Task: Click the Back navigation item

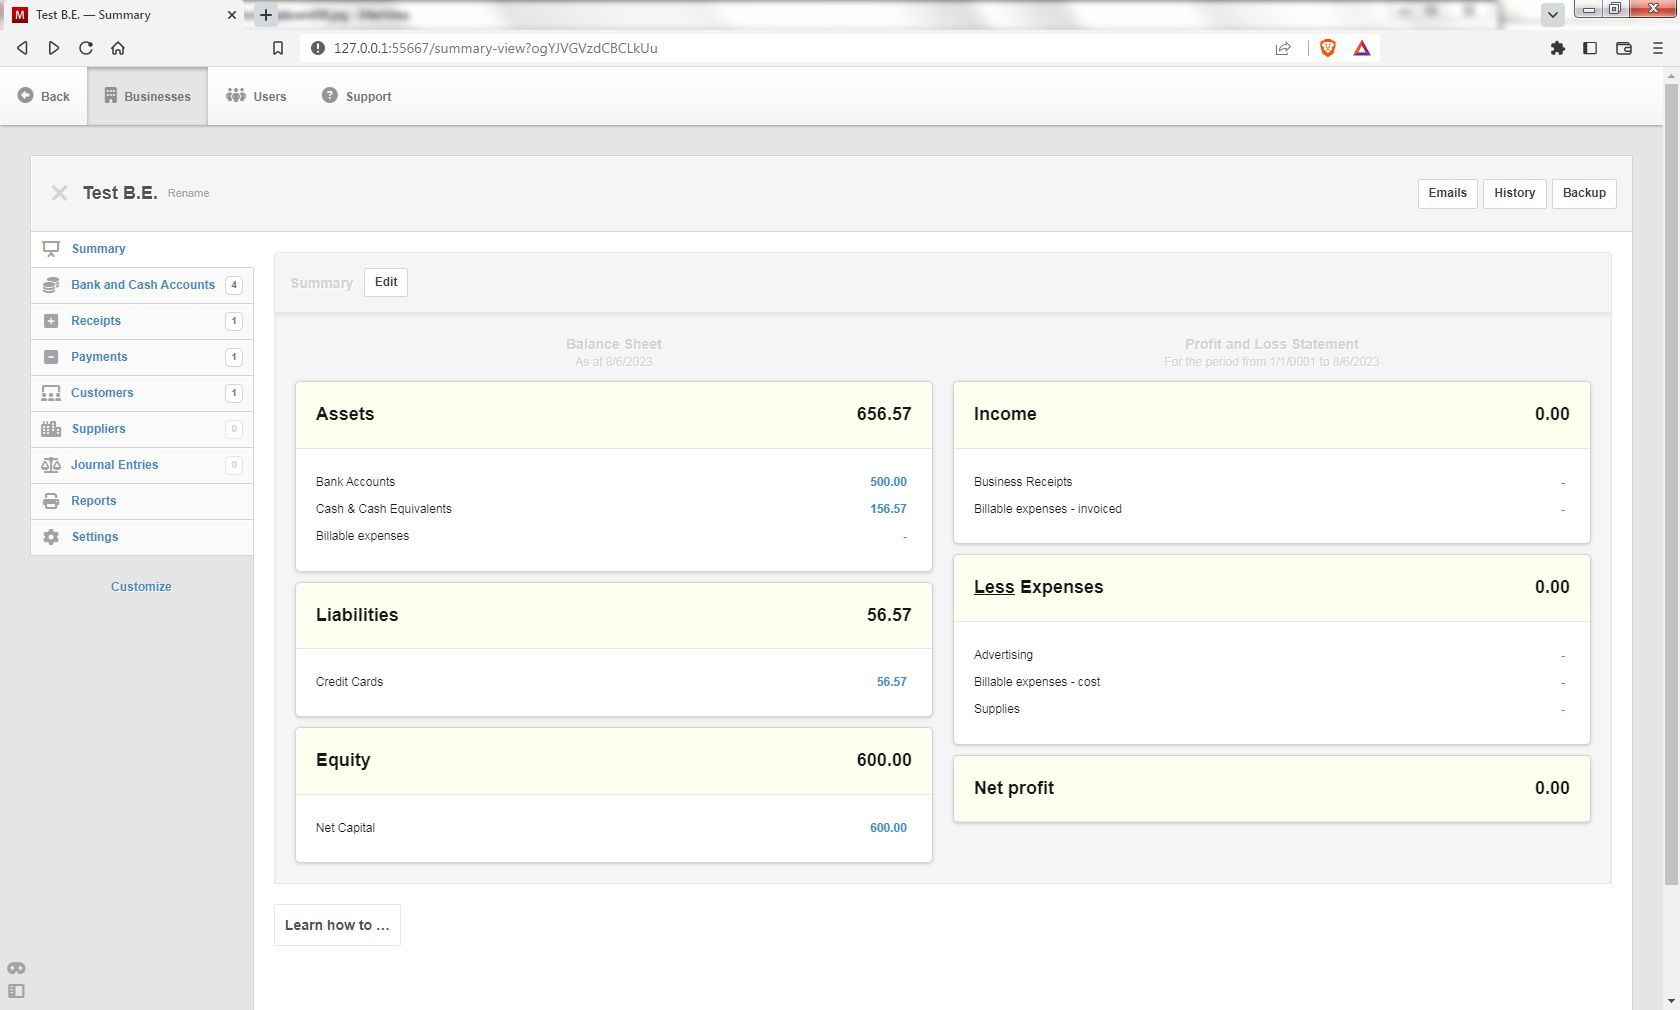Action: point(44,96)
